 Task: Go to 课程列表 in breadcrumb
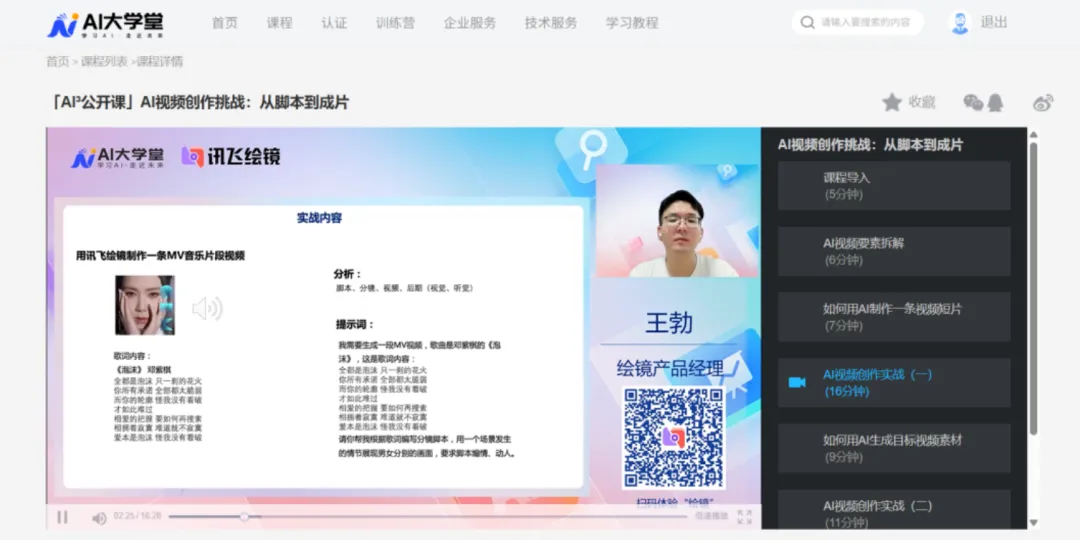click(104, 61)
